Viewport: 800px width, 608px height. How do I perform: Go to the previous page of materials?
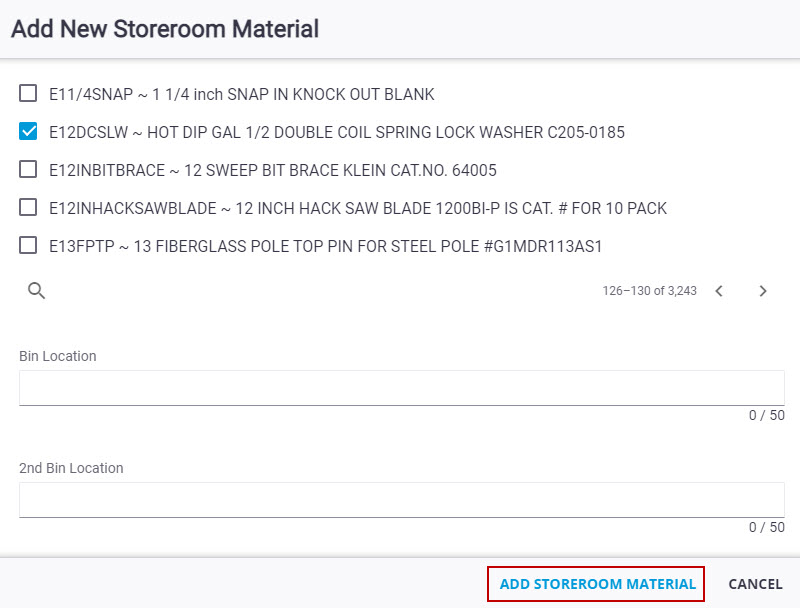(719, 291)
